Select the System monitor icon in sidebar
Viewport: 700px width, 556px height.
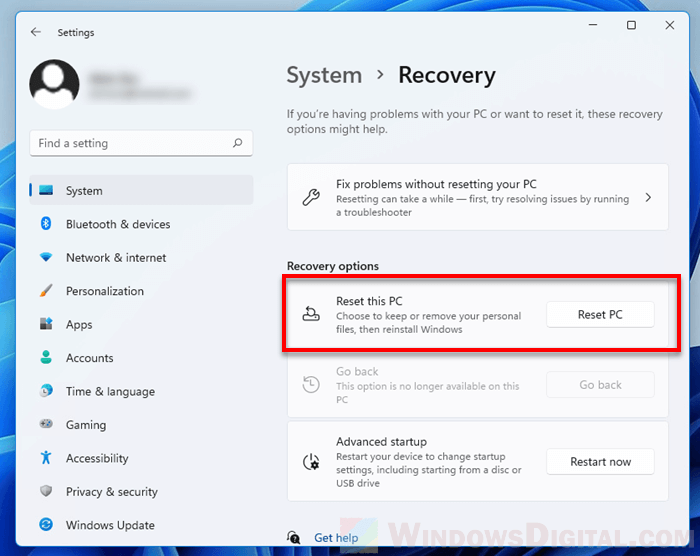point(46,191)
